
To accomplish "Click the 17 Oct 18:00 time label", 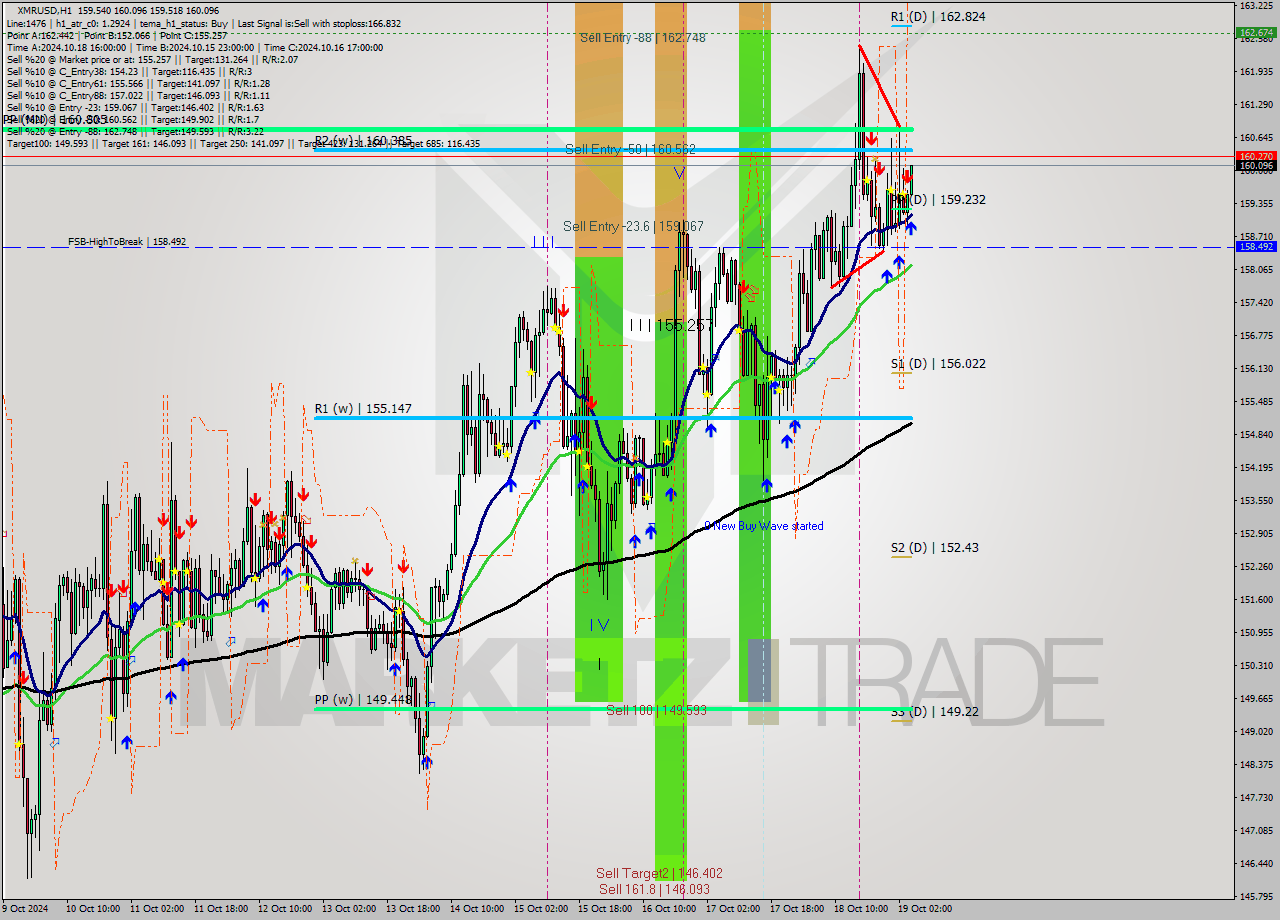I will (797, 909).
